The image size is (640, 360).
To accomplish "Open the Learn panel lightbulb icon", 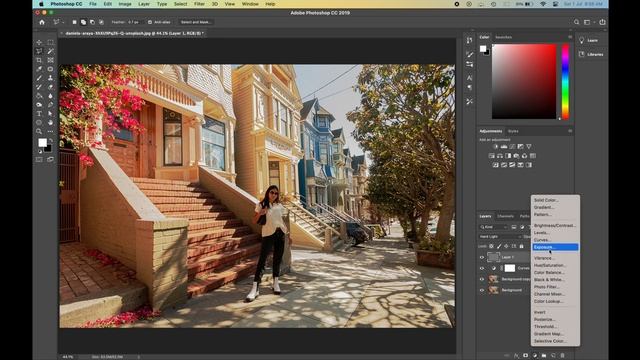I will (x=582, y=40).
